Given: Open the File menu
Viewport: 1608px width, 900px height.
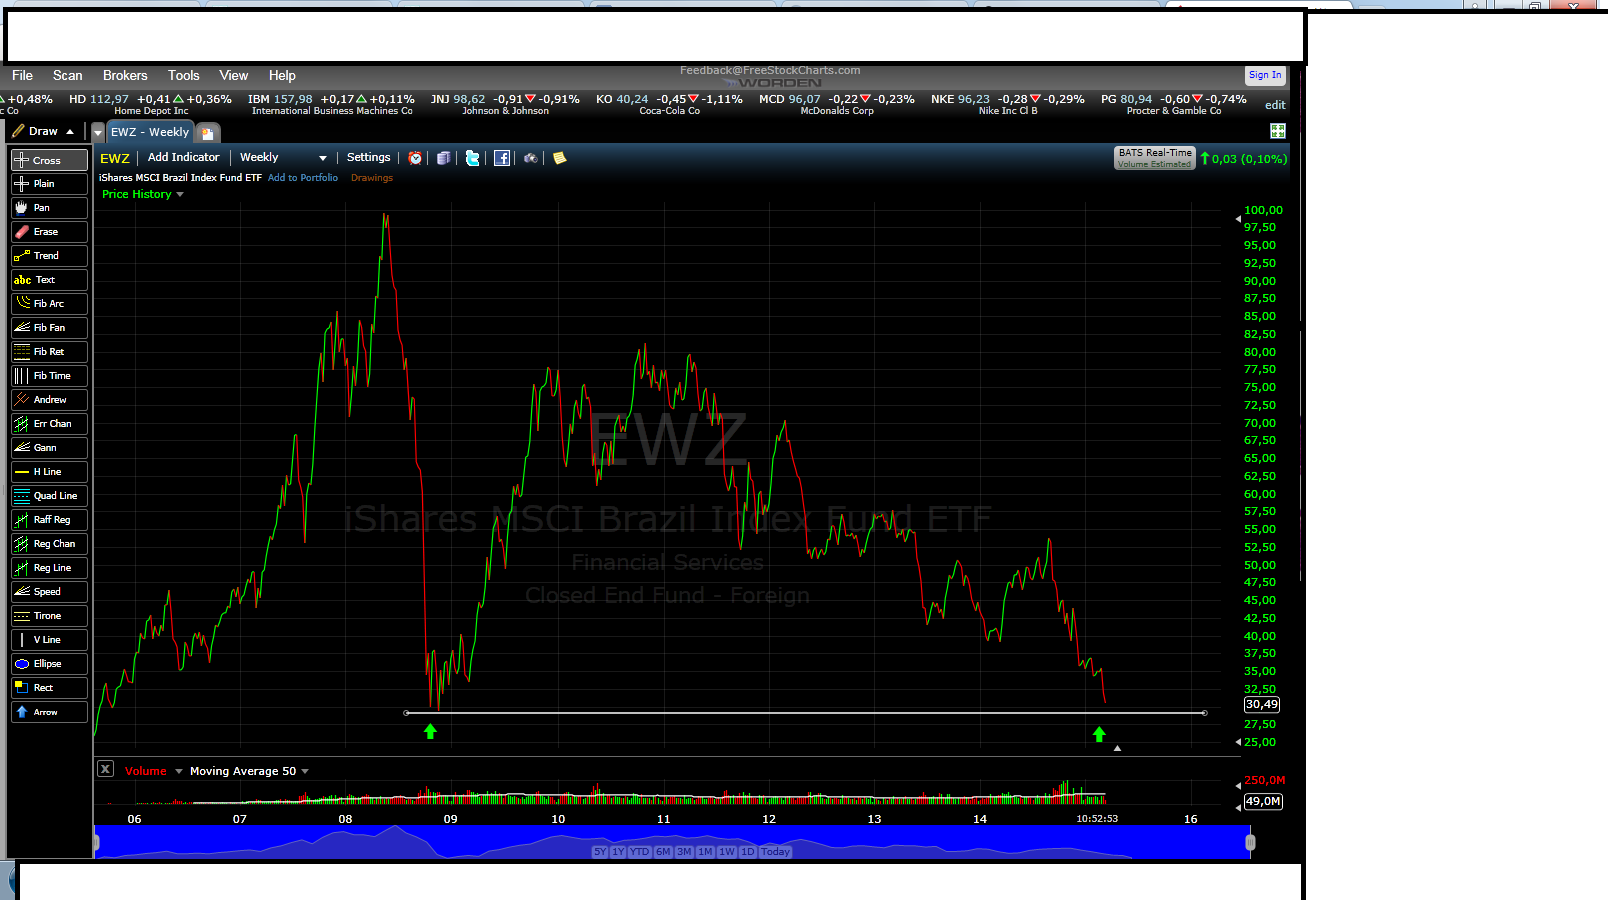Looking at the screenshot, I should 22,75.
